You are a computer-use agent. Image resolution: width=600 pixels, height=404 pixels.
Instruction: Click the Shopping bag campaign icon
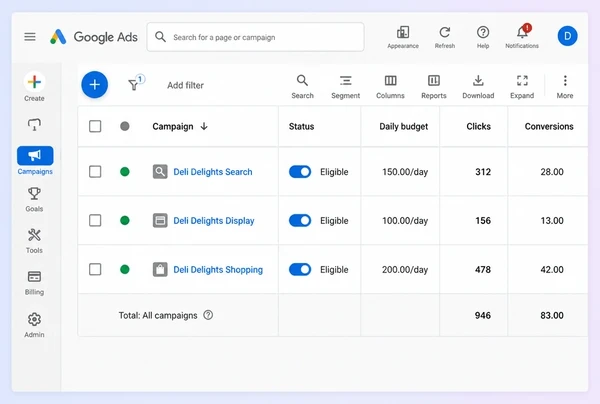[160, 269]
